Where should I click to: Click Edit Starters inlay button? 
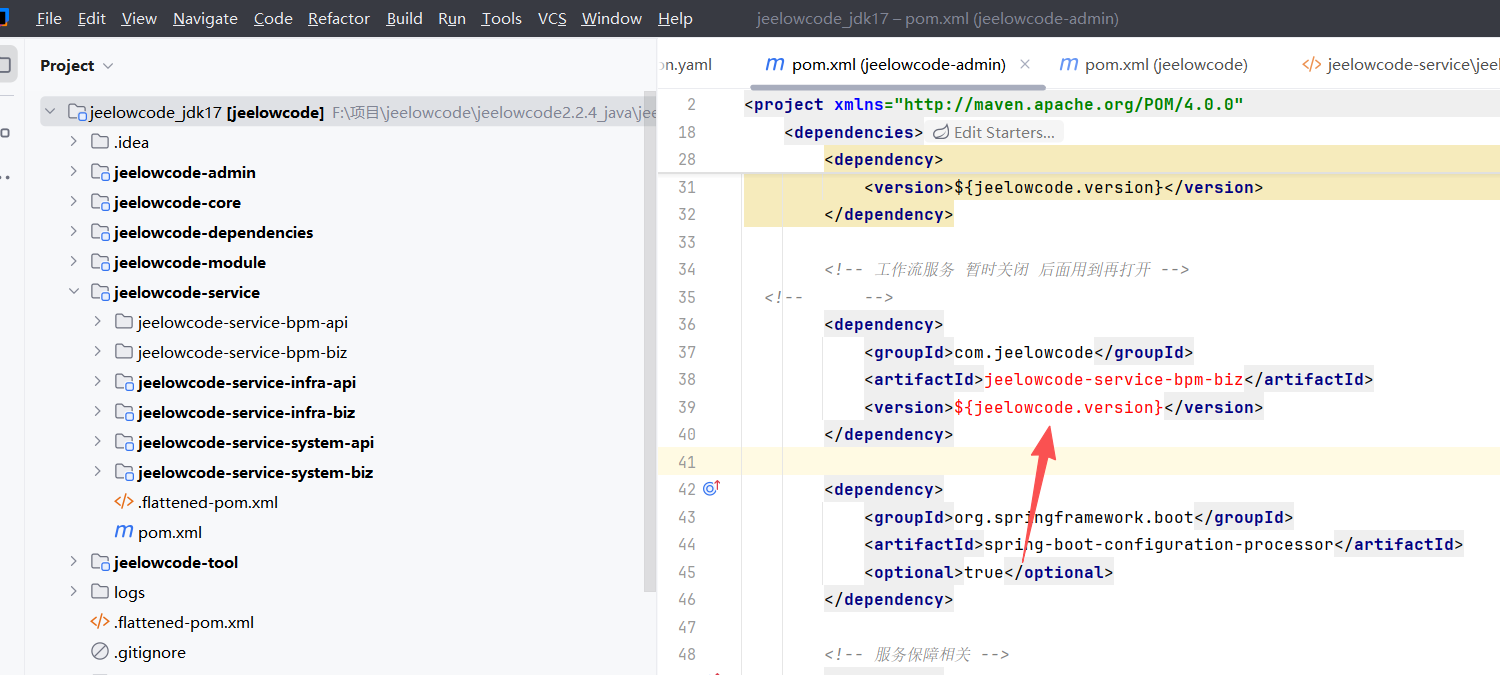click(x=994, y=132)
